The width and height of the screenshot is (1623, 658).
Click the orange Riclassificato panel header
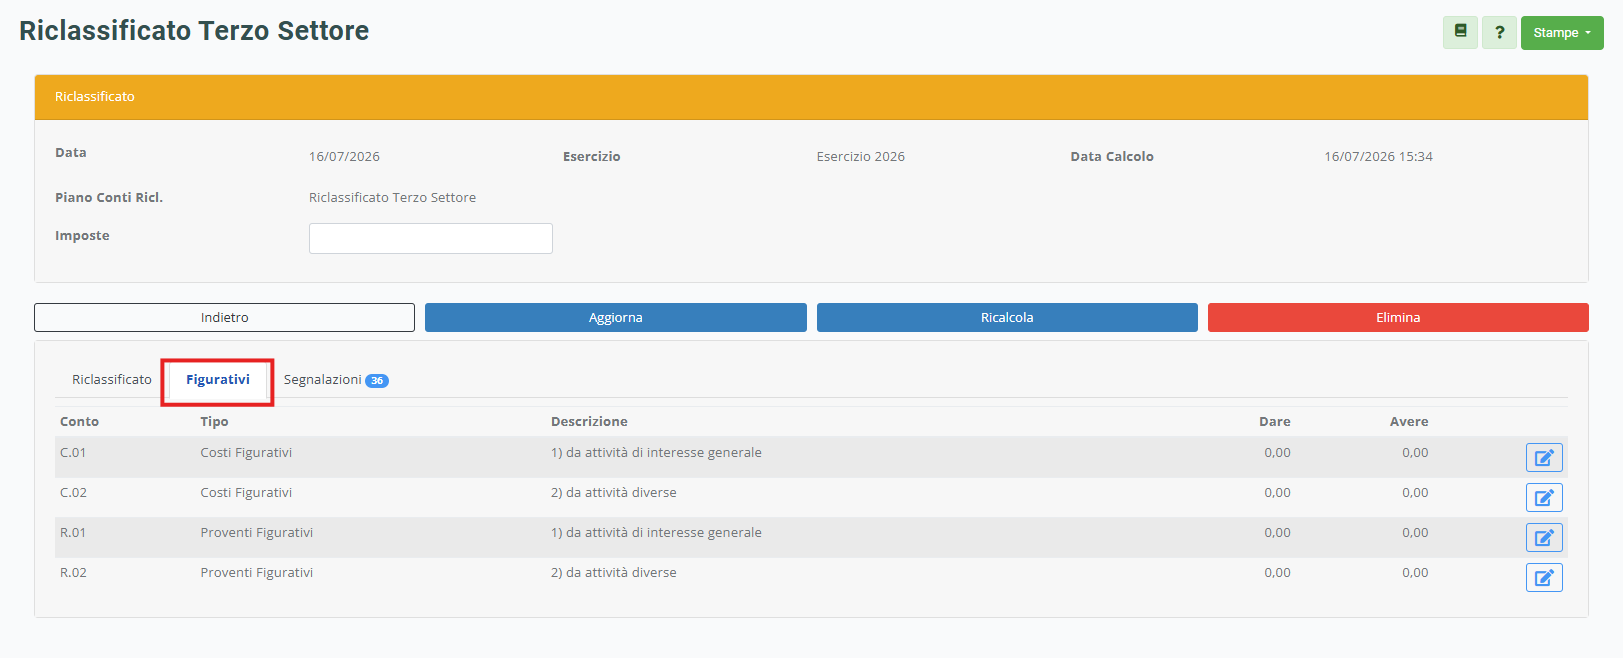point(811,97)
